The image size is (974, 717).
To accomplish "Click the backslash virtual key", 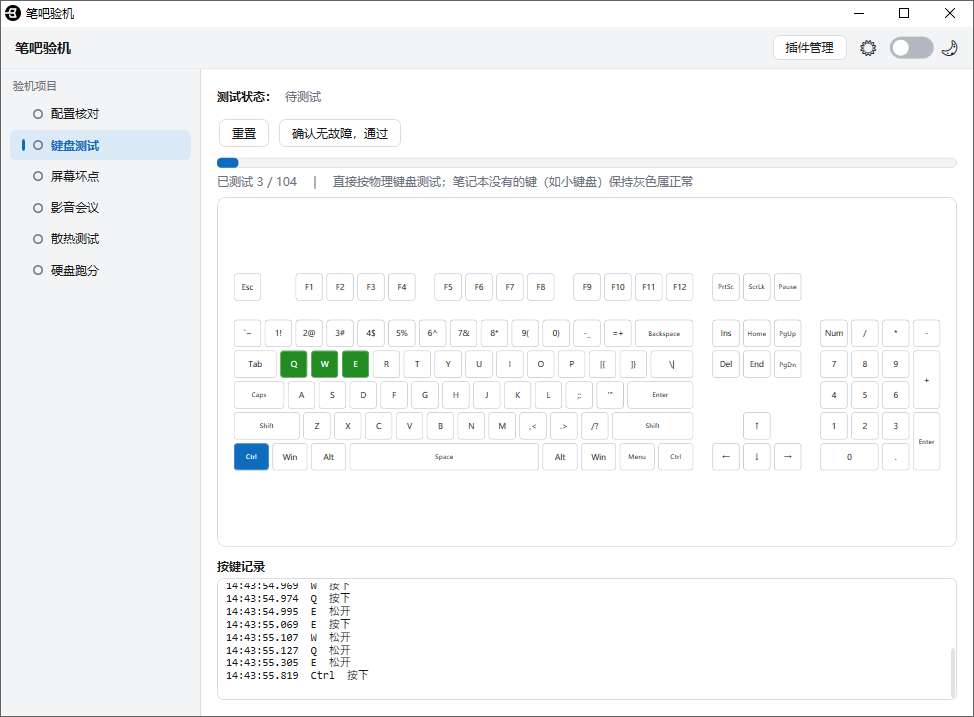I will (x=671, y=364).
